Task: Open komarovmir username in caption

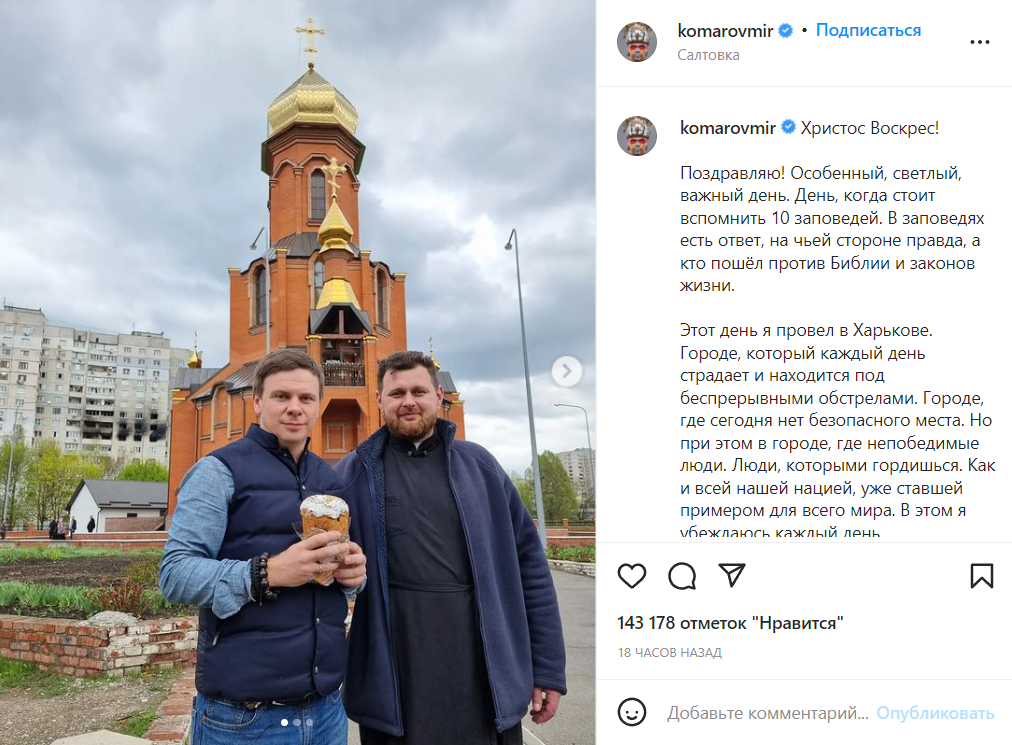Action: [x=728, y=128]
